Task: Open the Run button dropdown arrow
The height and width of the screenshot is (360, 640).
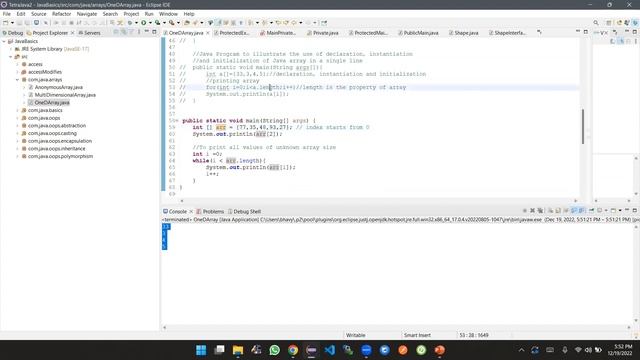Action: (150, 23)
